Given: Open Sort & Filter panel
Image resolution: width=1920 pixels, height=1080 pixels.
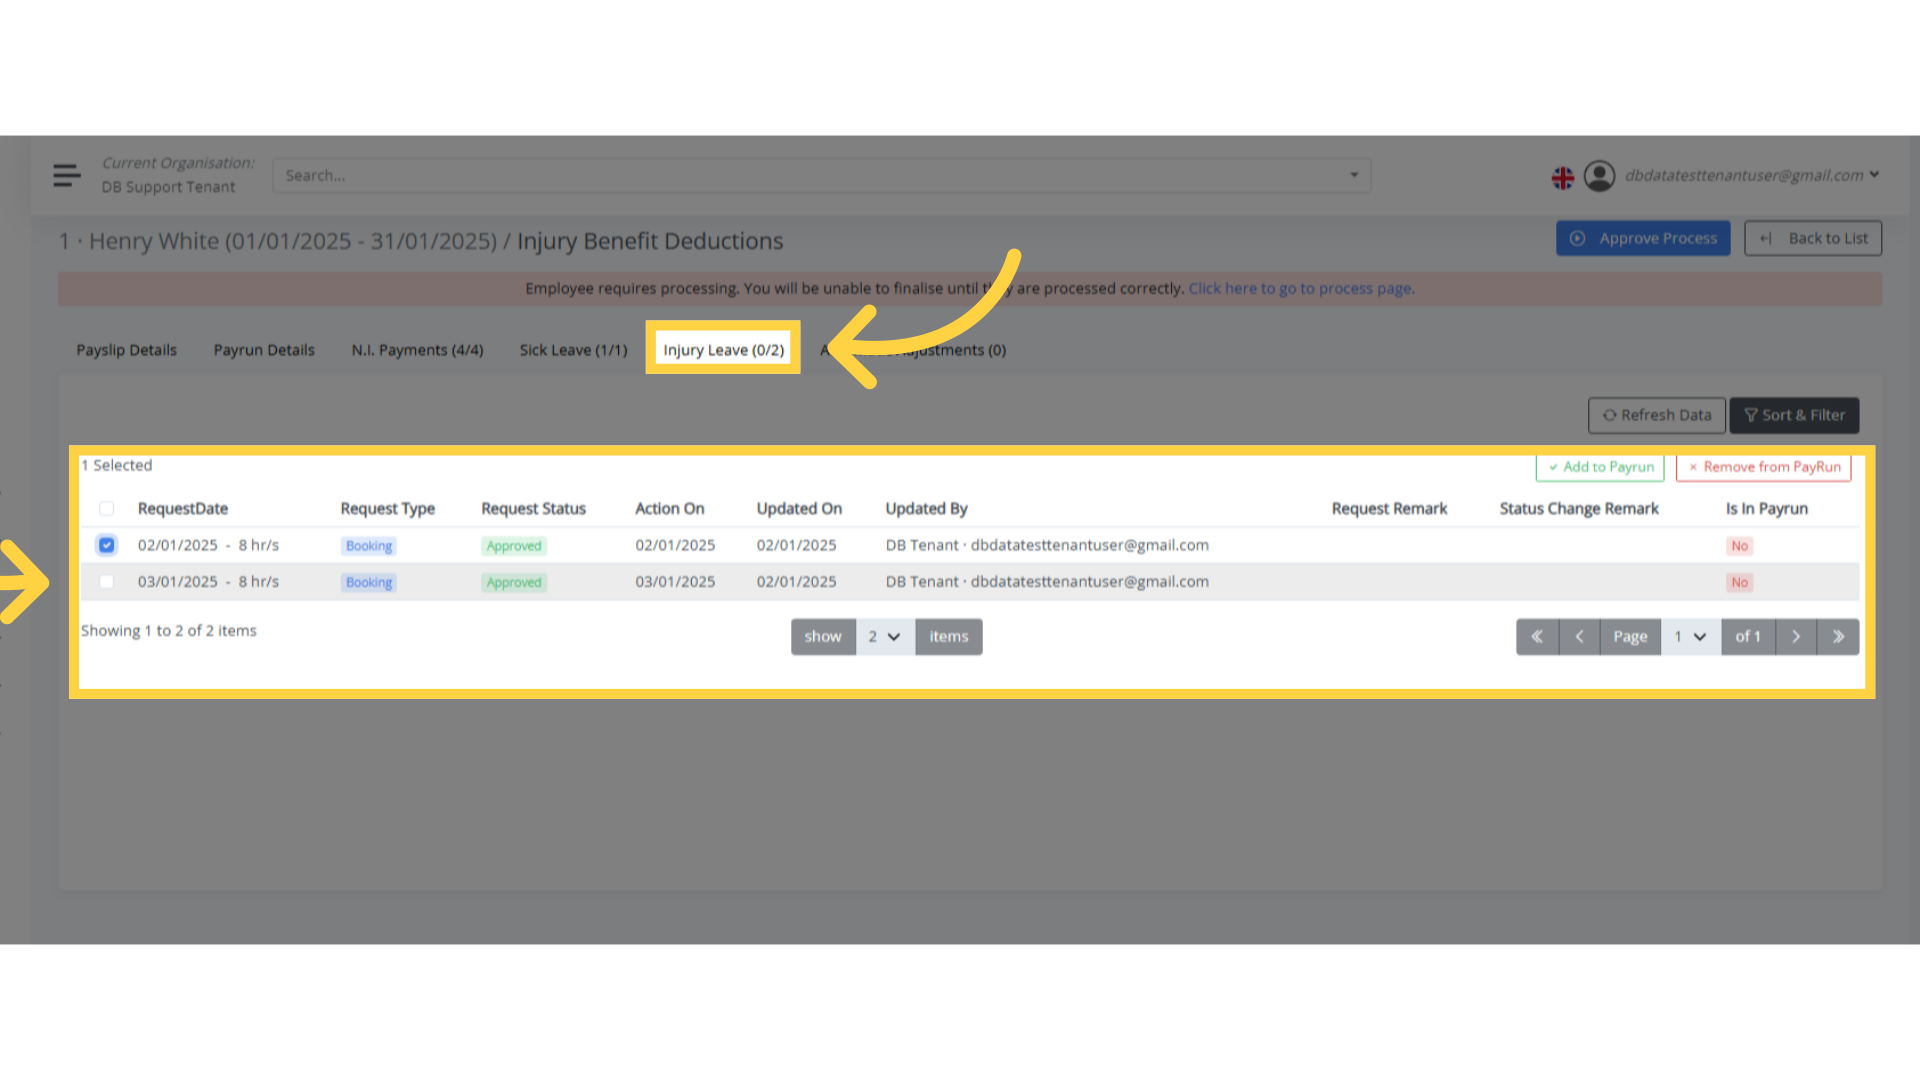Looking at the screenshot, I should [1794, 415].
